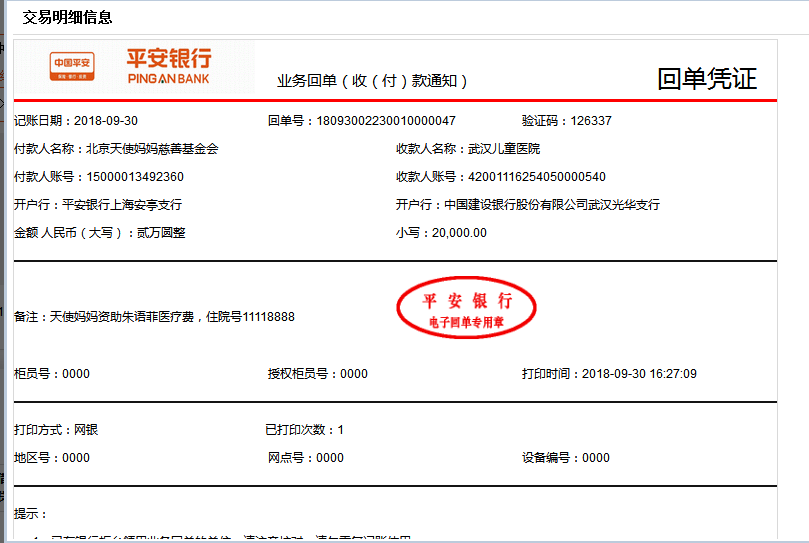Screen dimensions: 809x543
Task: Click 开户行 平安银行上海安亭支行
Action: point(98,204)
